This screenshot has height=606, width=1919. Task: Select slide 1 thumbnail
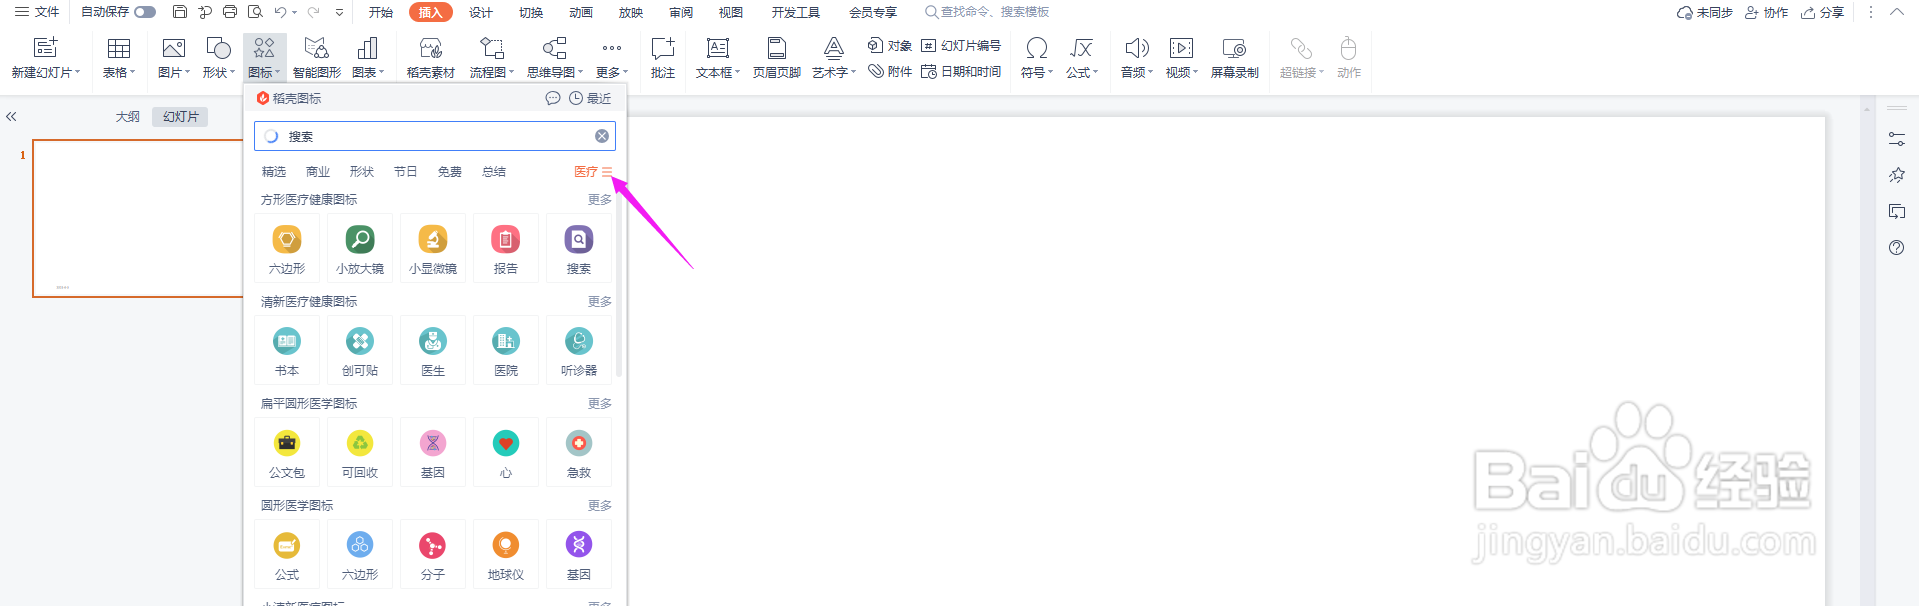(138, 218)
